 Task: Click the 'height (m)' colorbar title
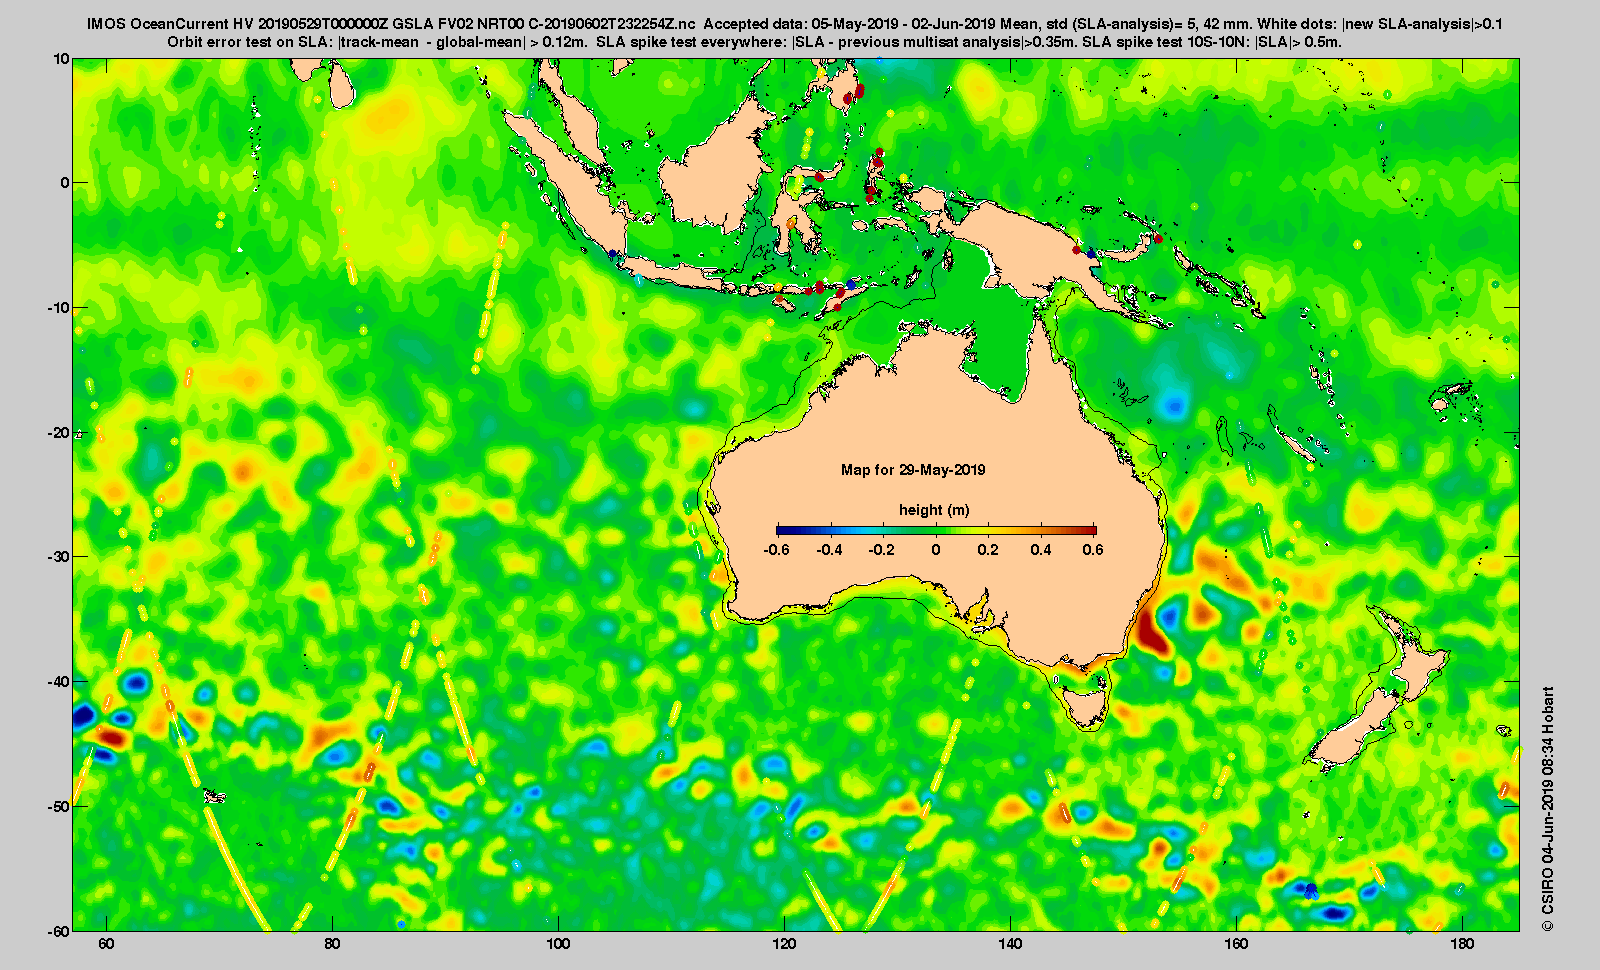click(934, 510)
